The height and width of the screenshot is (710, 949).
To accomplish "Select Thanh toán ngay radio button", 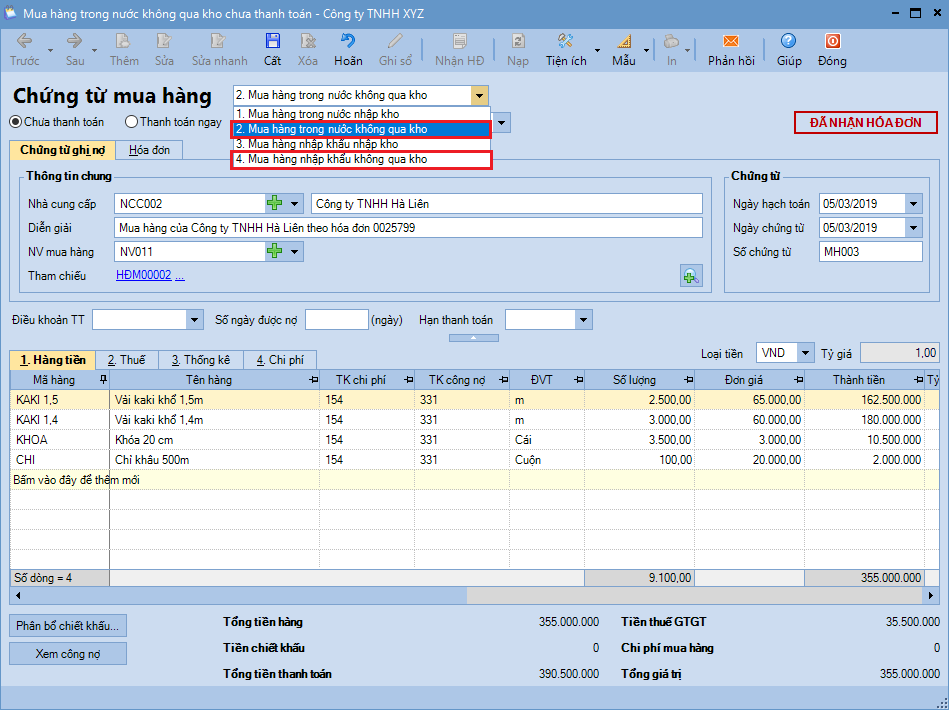I will pyautogui.click(x=132, y=122).
